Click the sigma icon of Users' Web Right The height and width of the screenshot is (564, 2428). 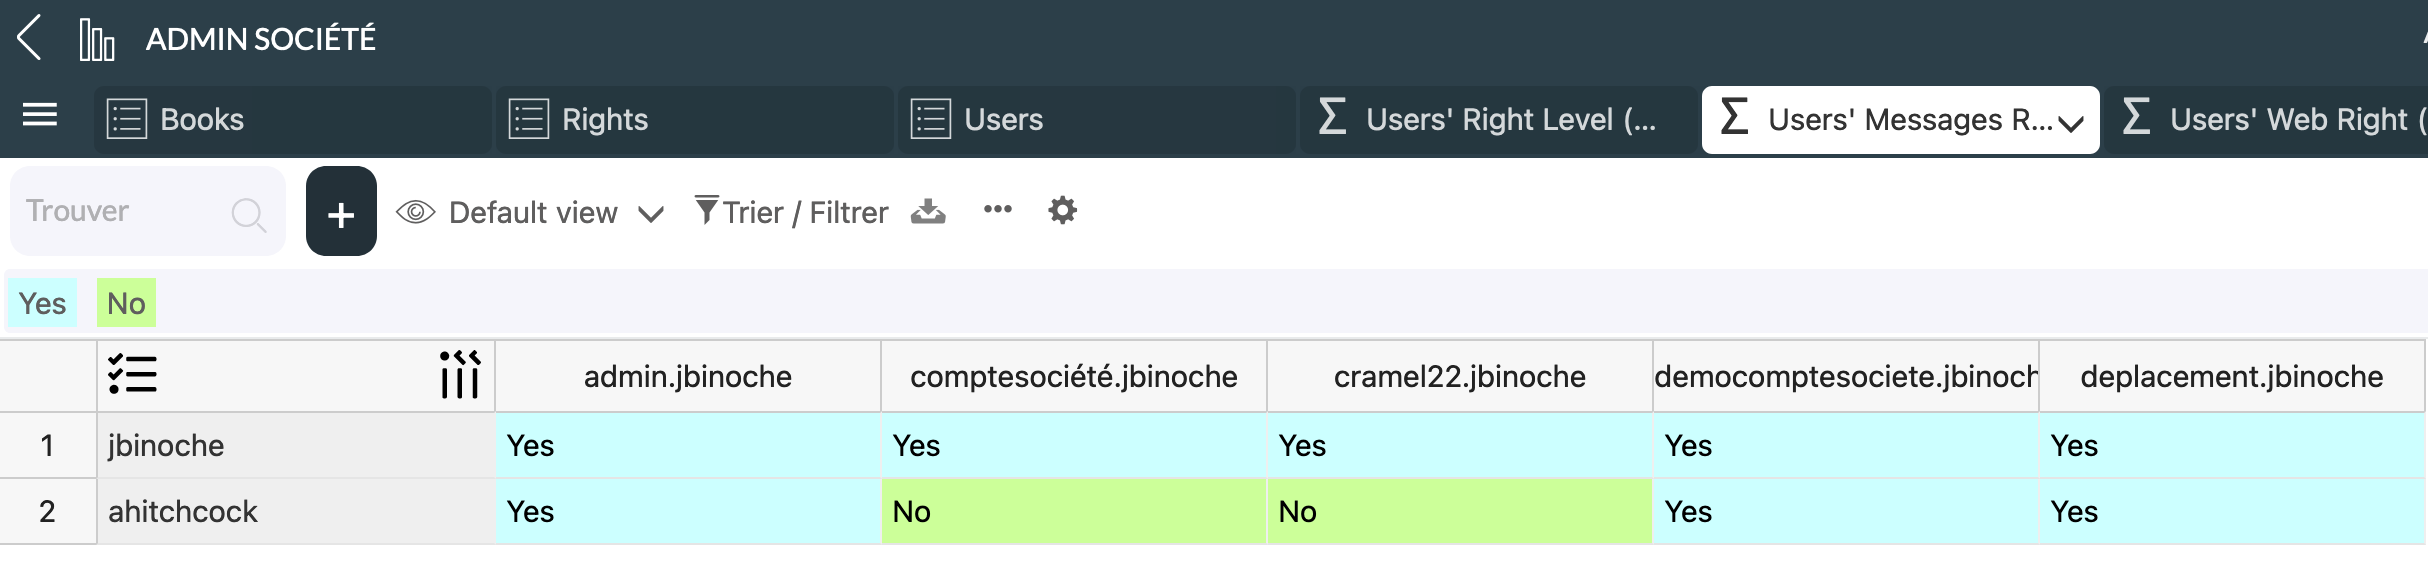2136,116
